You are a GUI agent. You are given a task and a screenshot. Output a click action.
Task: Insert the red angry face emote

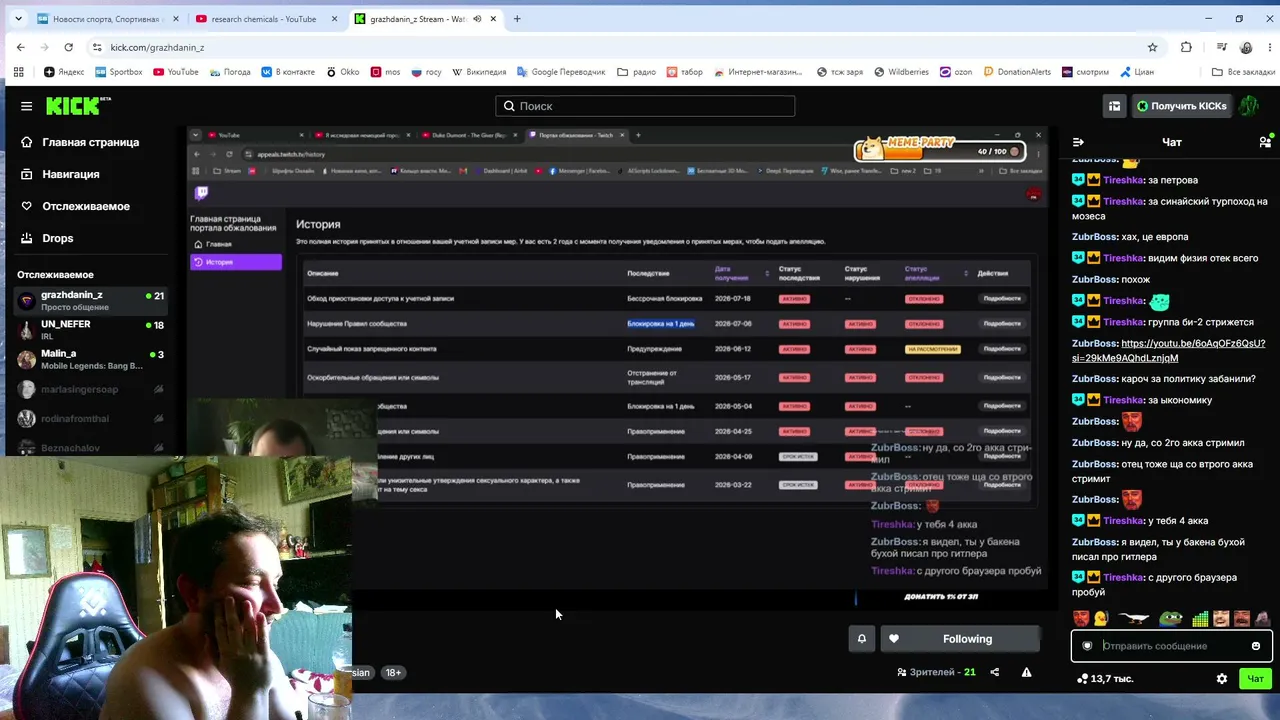tap(1081, 619)
